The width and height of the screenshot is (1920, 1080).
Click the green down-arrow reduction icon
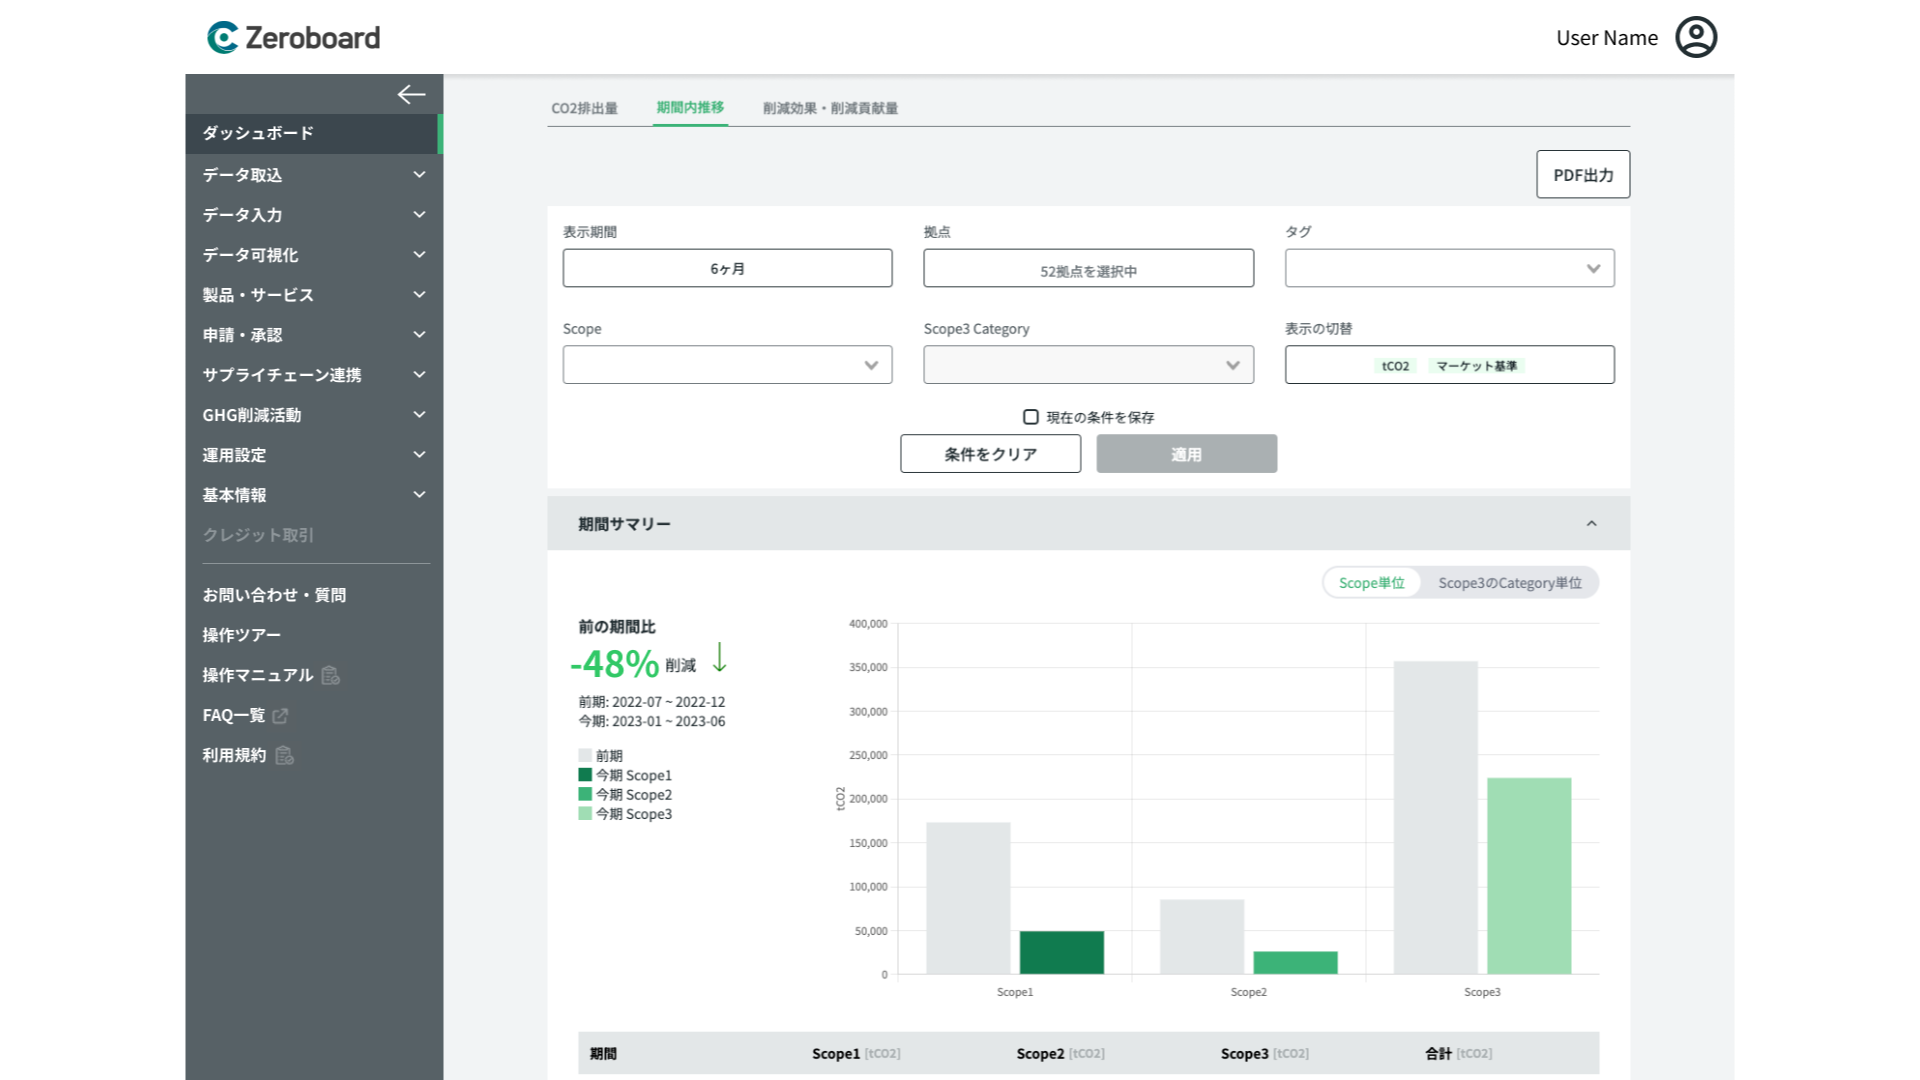pos(719,658)
